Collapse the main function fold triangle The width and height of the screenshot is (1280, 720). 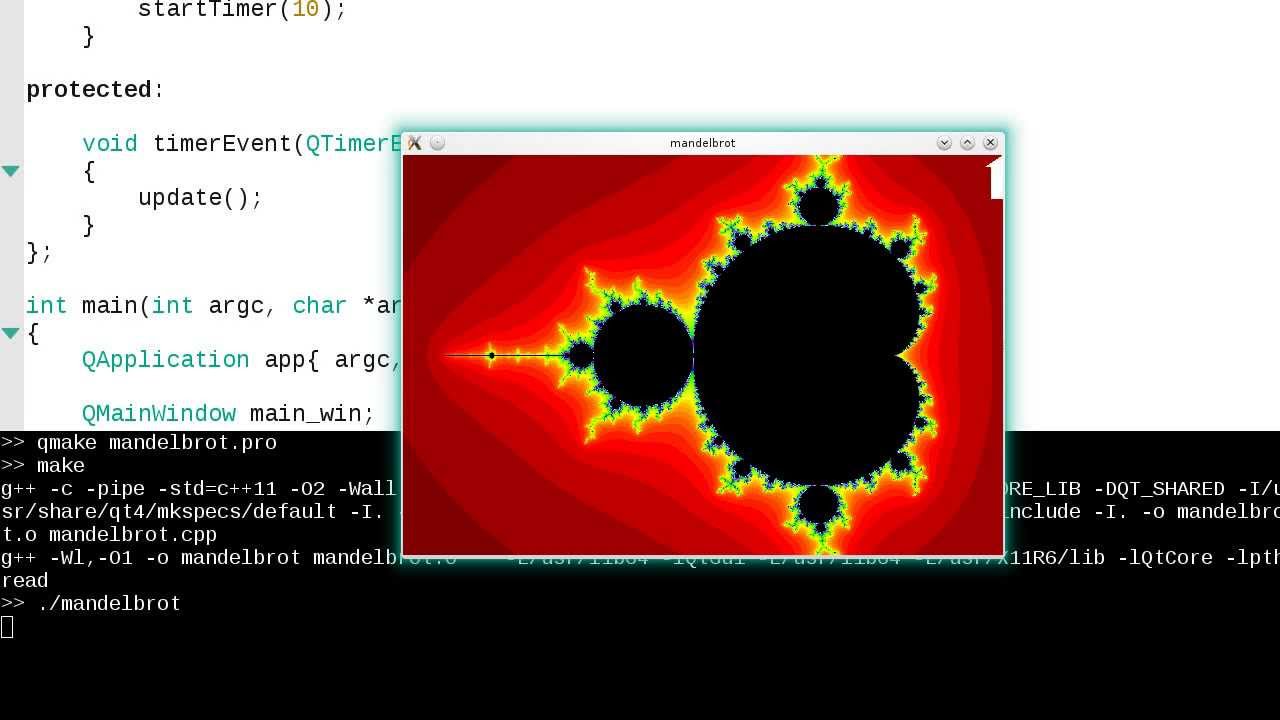[x=11, y=333]
